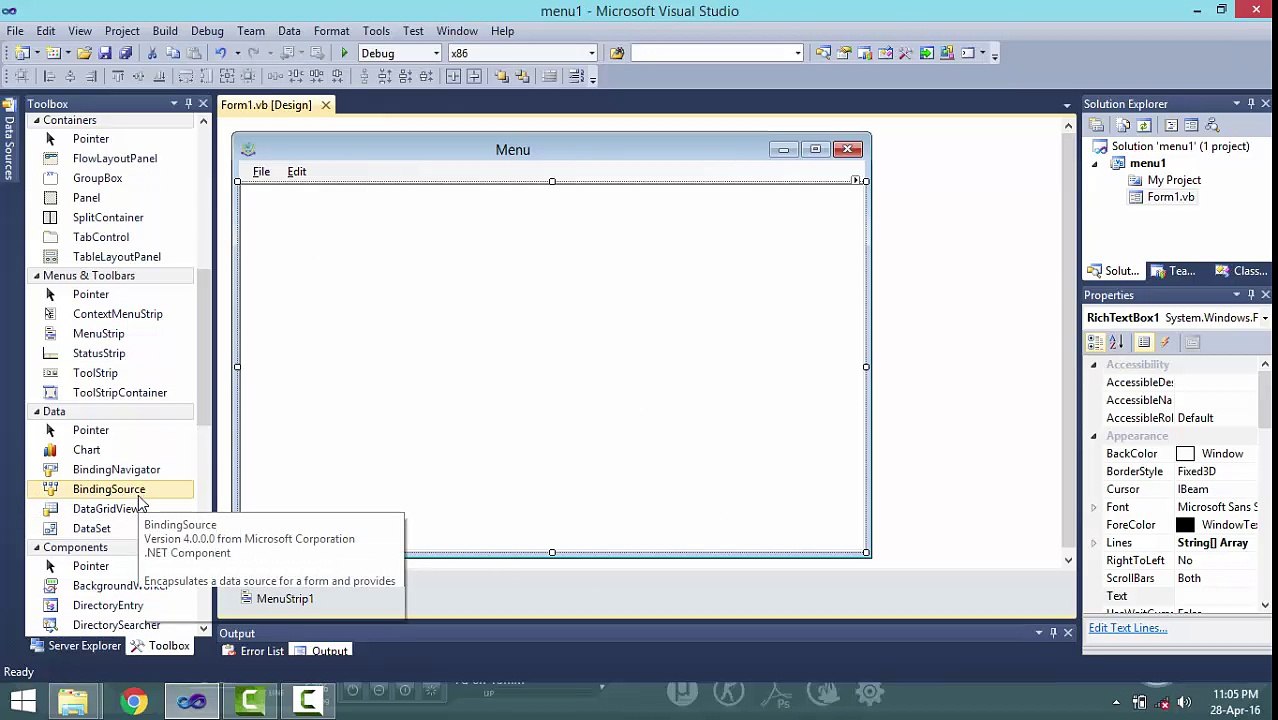
Task: Click the ForeColor black color swatch
Action: pyautogui.click(x=1185, y=525)
